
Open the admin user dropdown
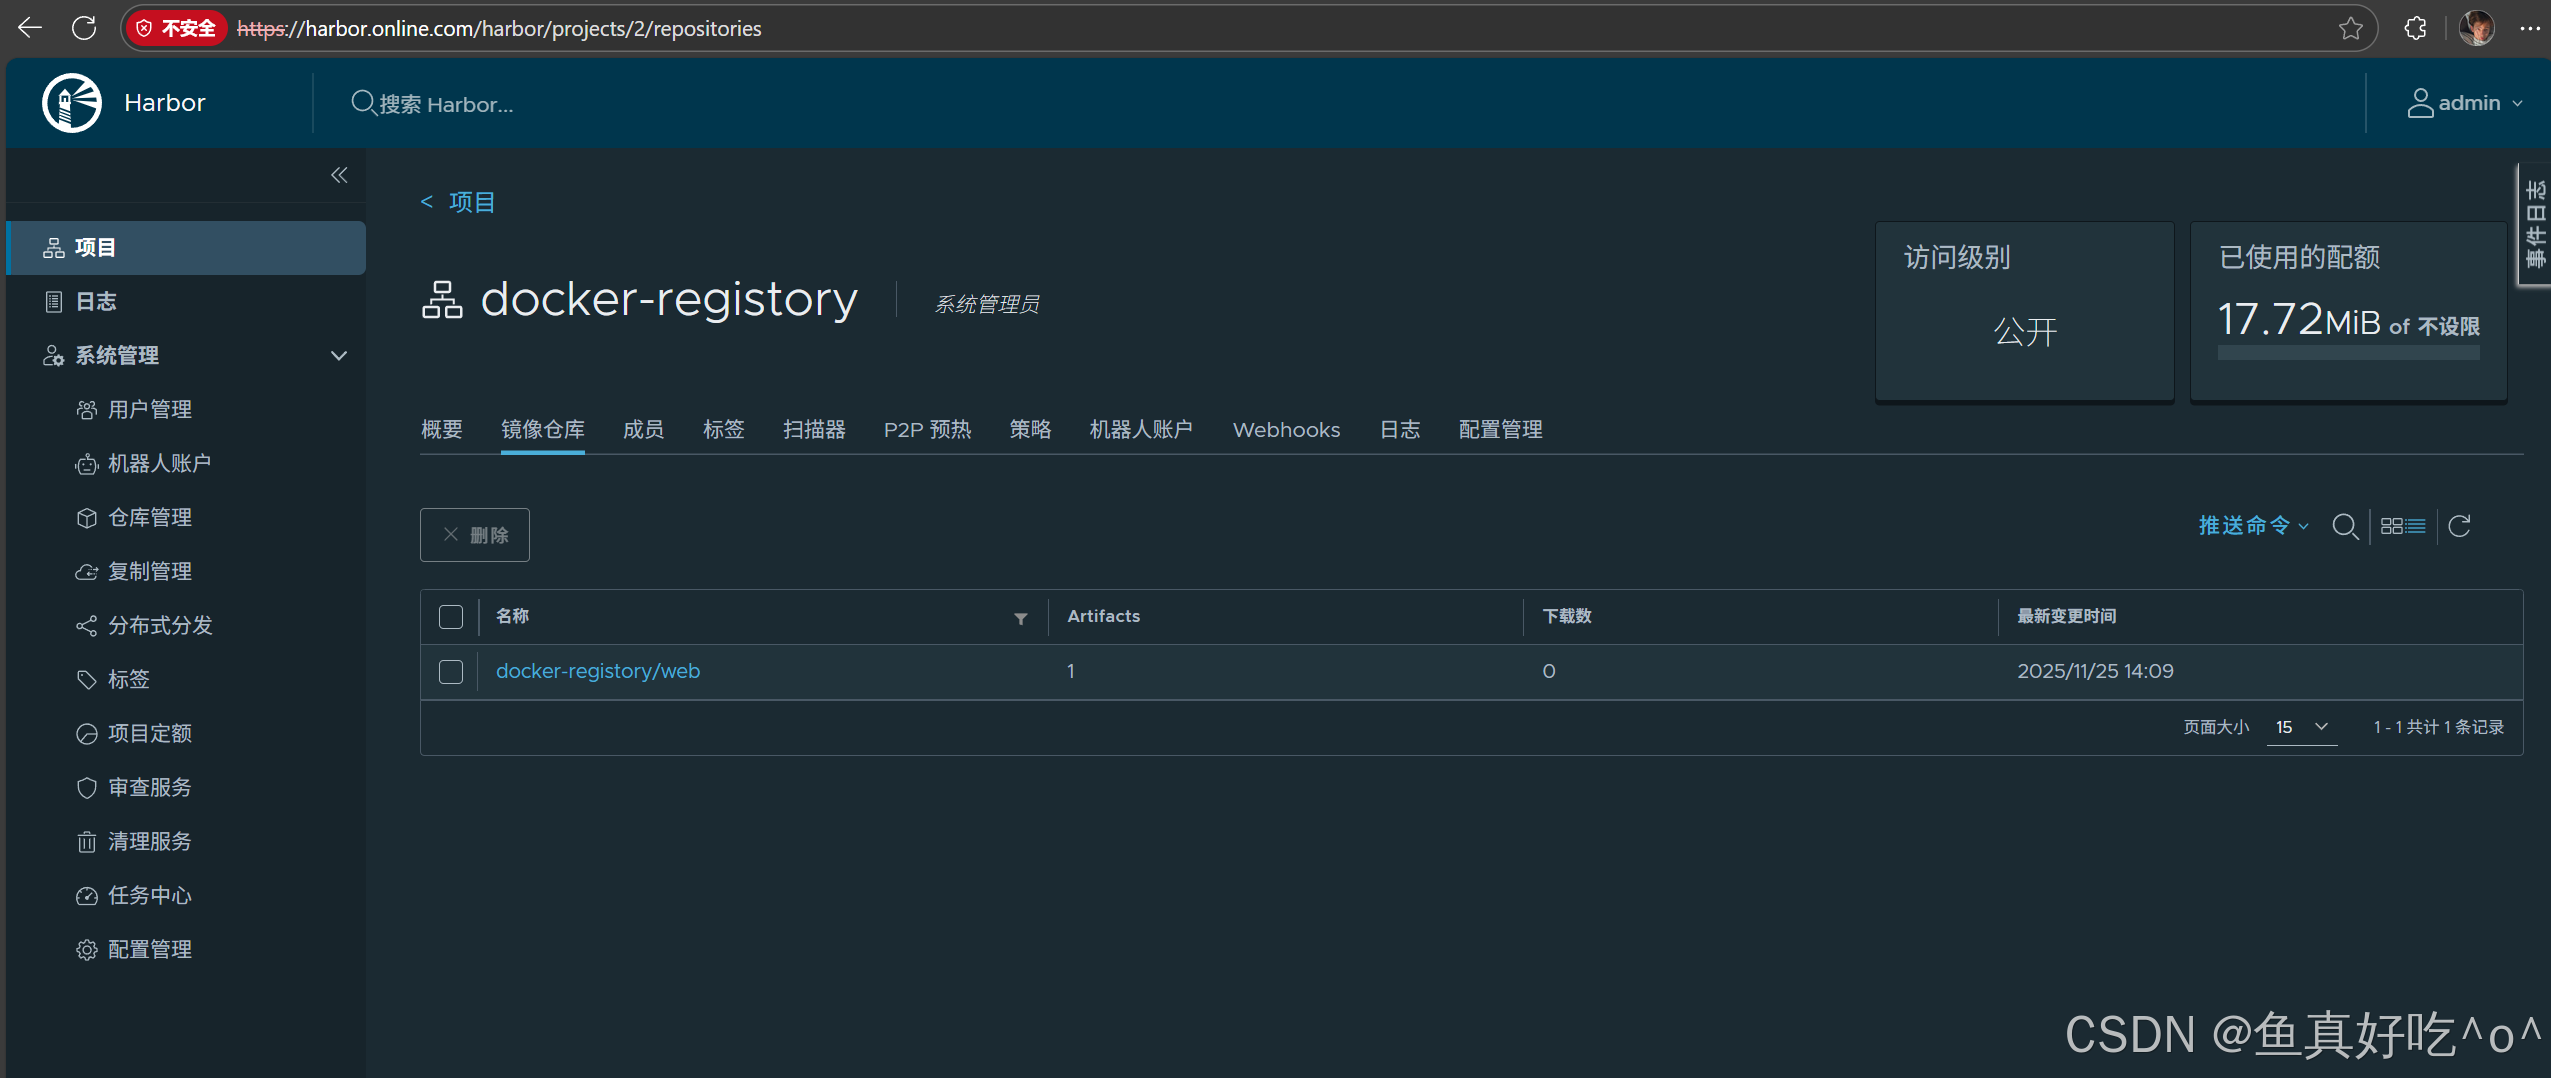pos(2464,103)
